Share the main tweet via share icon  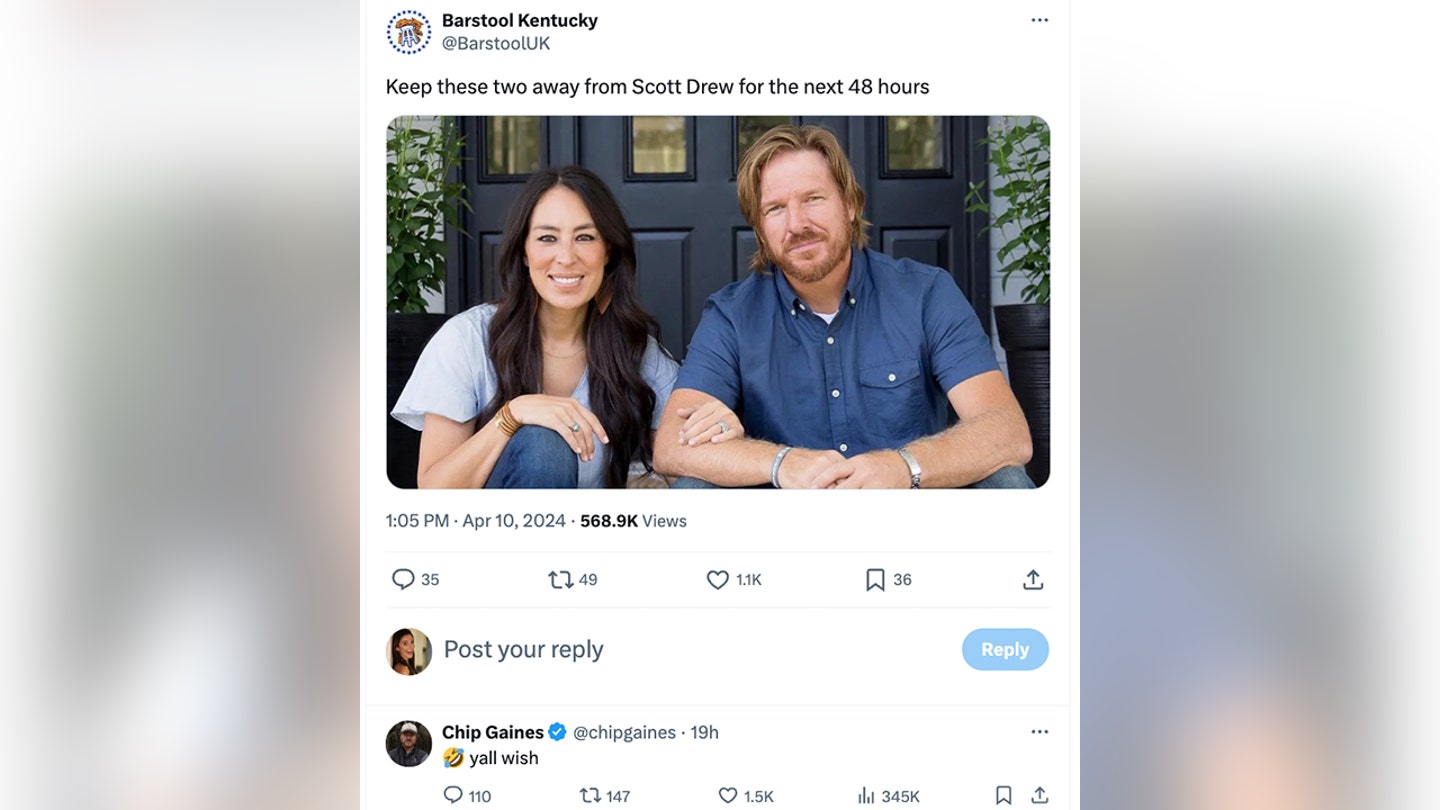click(x=1033, y=579)
